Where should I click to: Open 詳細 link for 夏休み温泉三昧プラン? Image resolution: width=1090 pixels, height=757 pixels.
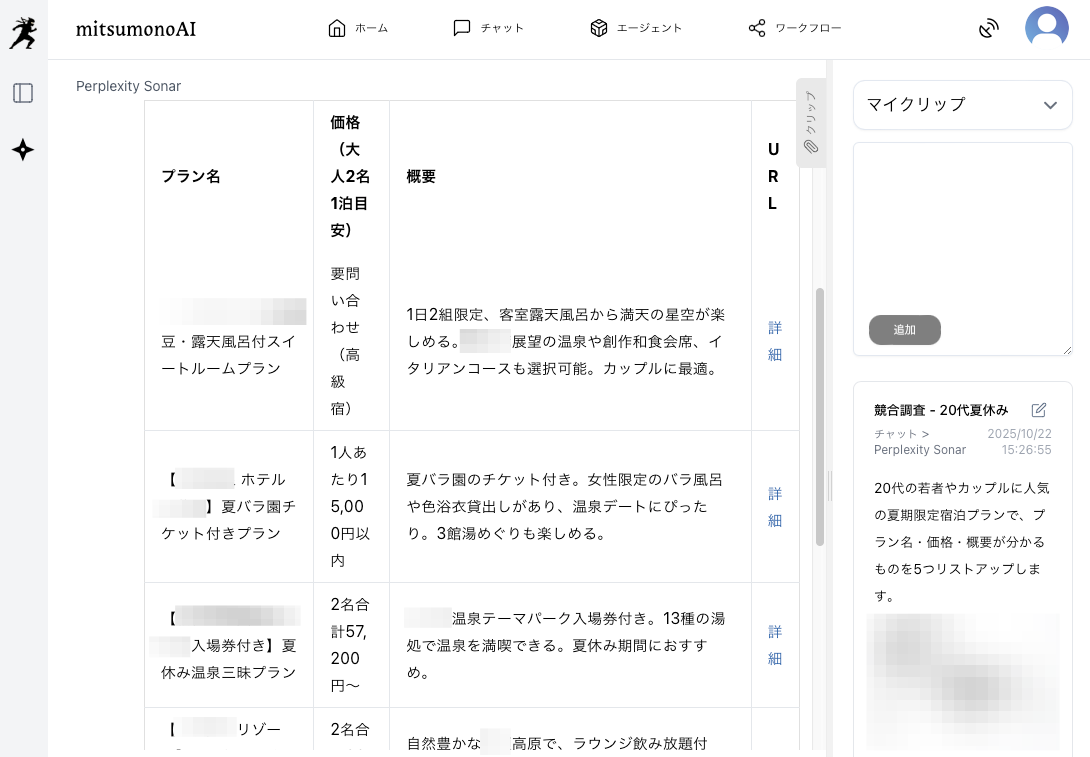pyautogui.click(x=775, y=645)
